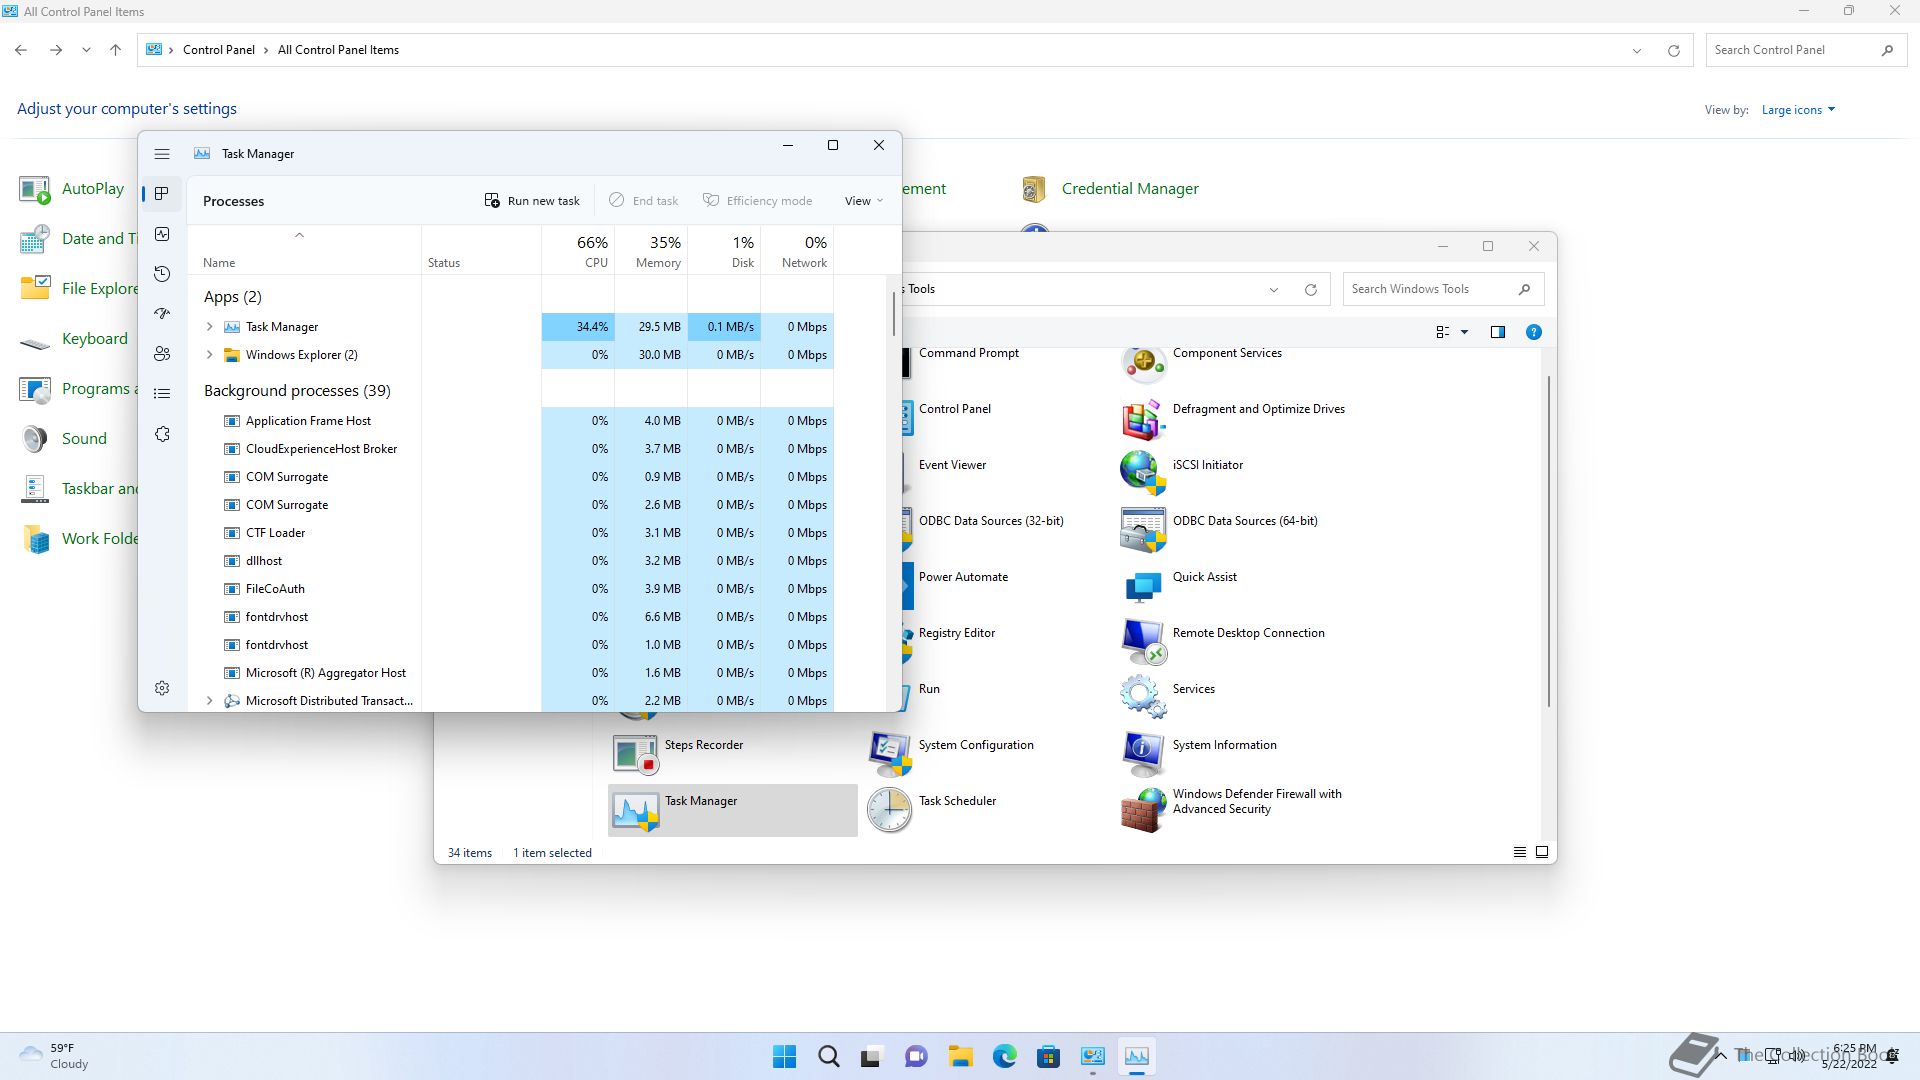Click End task button

coord(643,201)
